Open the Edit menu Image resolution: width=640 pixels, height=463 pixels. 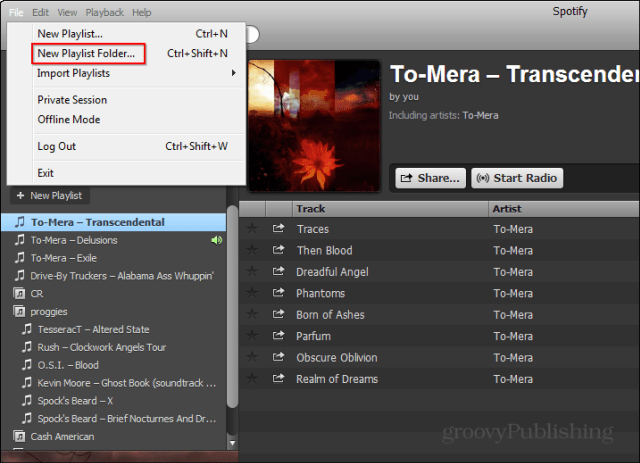40,13
